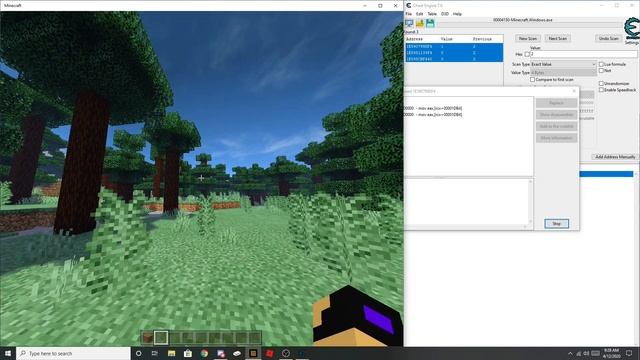Click the red Roblox taskbar icon
Screen dimensions: 640x360
tap(269, 353)
